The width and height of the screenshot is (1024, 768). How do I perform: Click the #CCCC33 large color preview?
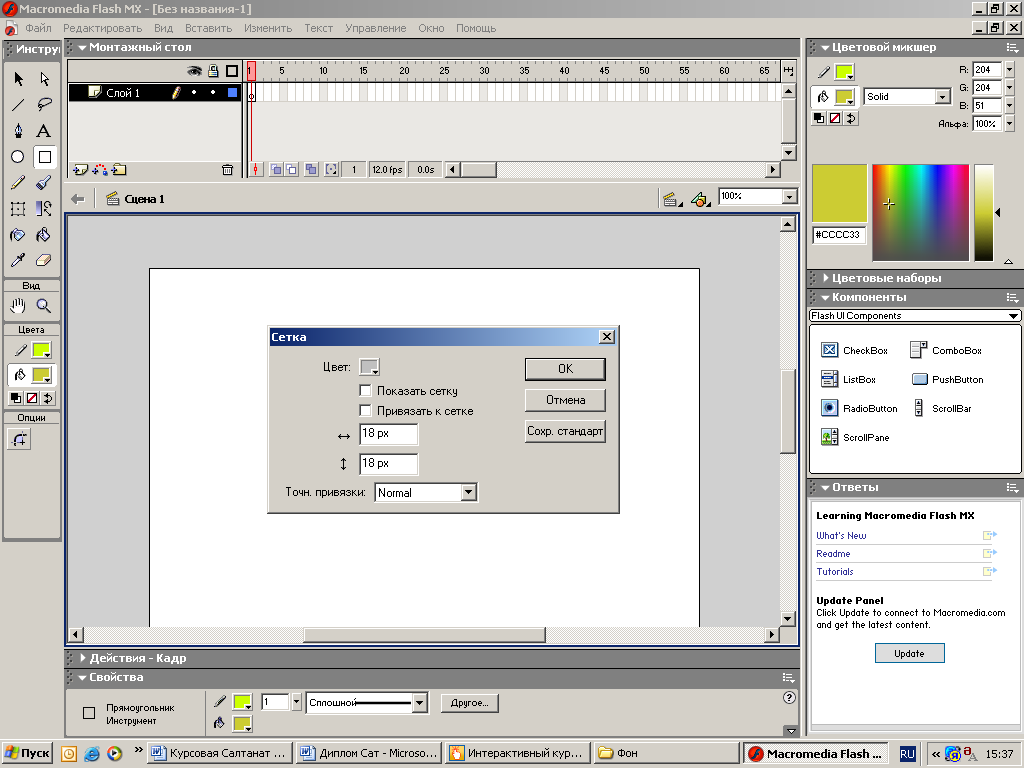coord(839,193)
